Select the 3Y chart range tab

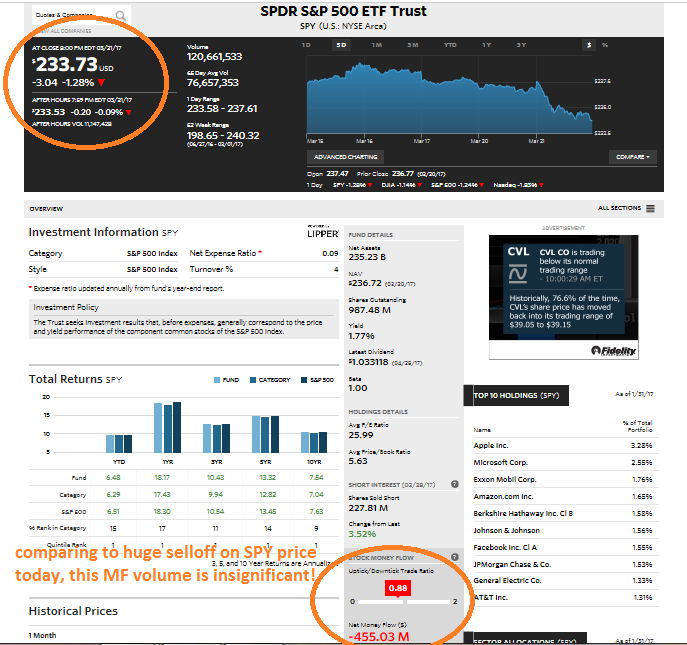click(521, 45)
